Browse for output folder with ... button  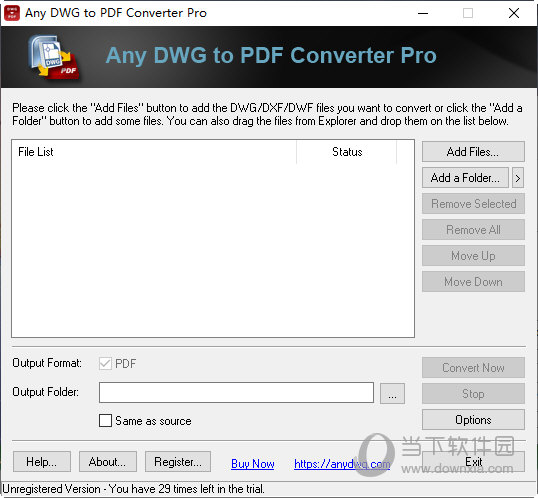pos(392,394)
